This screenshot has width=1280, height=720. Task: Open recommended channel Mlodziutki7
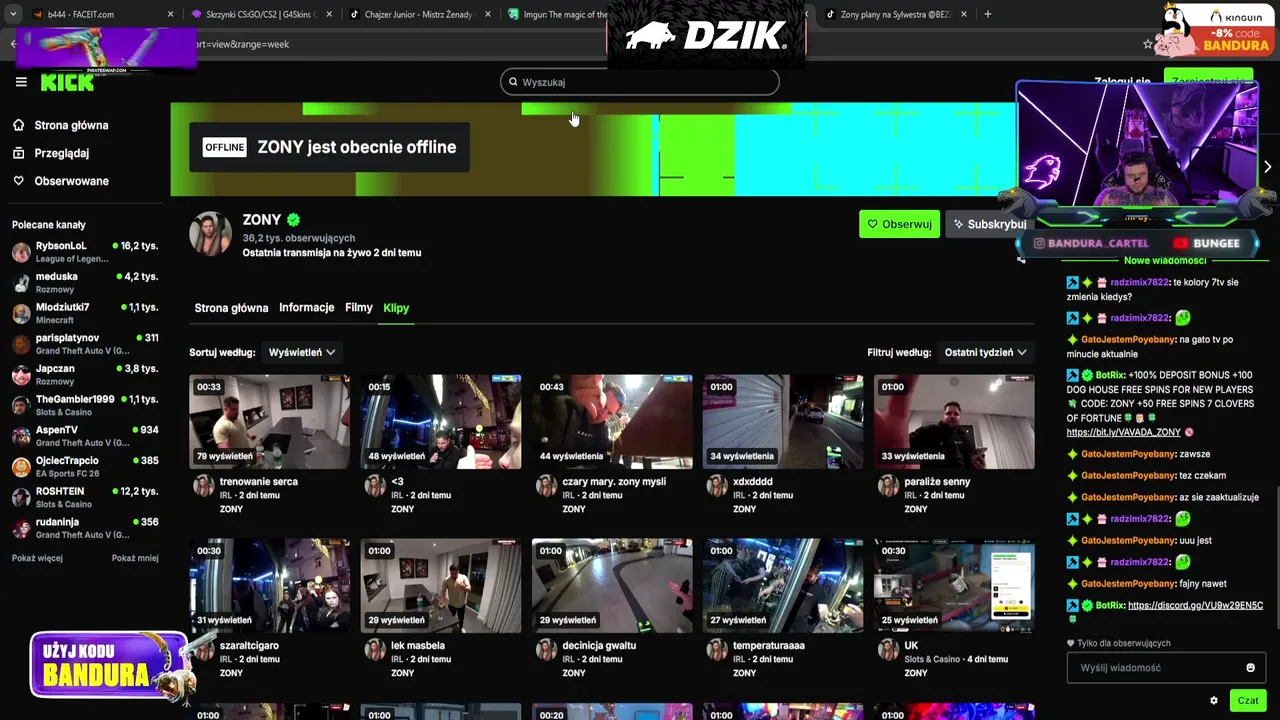point(85,313)
